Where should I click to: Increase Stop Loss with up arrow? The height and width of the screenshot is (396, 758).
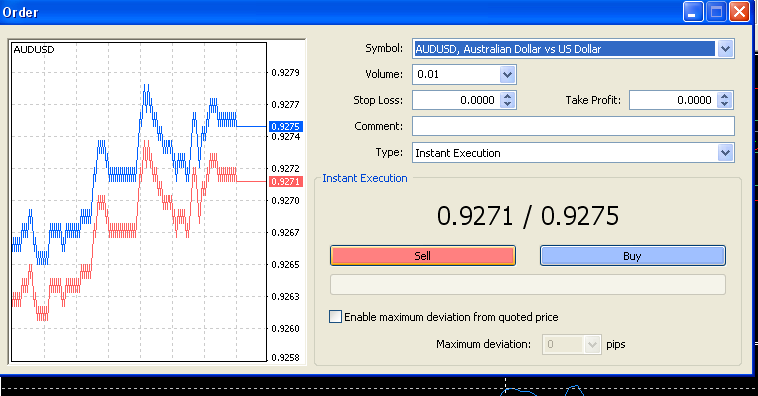coord(507,96)
